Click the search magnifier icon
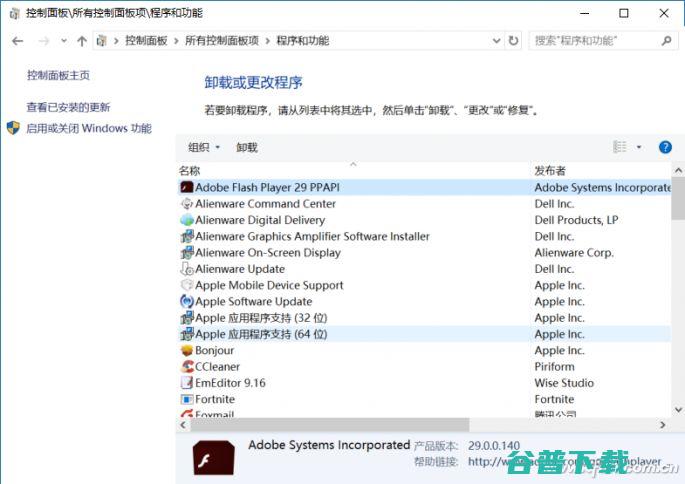The image size is (685, 484). [x=666, y=41]
